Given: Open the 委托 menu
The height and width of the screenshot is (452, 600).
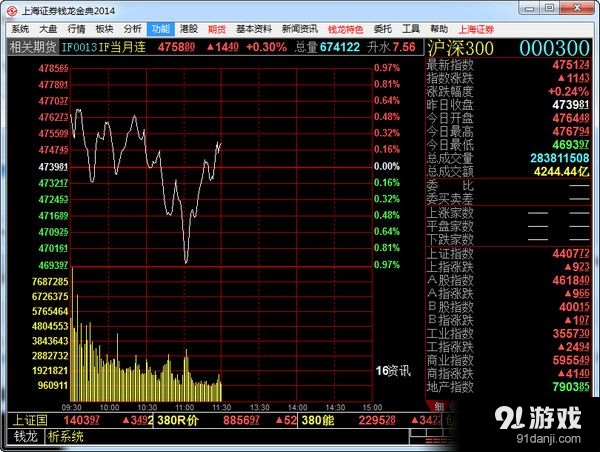Looking at the screenshot, I should [383, 29].
